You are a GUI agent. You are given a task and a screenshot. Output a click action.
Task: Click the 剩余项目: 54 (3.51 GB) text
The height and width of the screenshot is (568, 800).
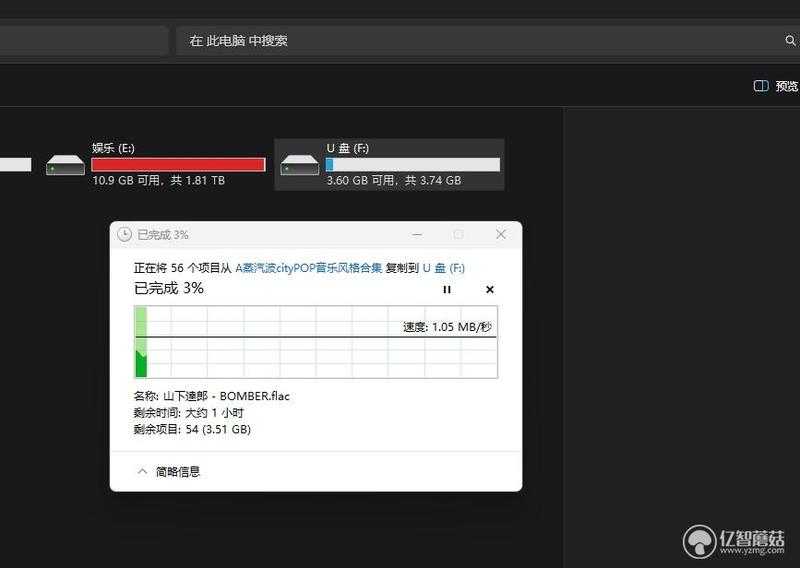pyautogui.click(x=192, y=429)
